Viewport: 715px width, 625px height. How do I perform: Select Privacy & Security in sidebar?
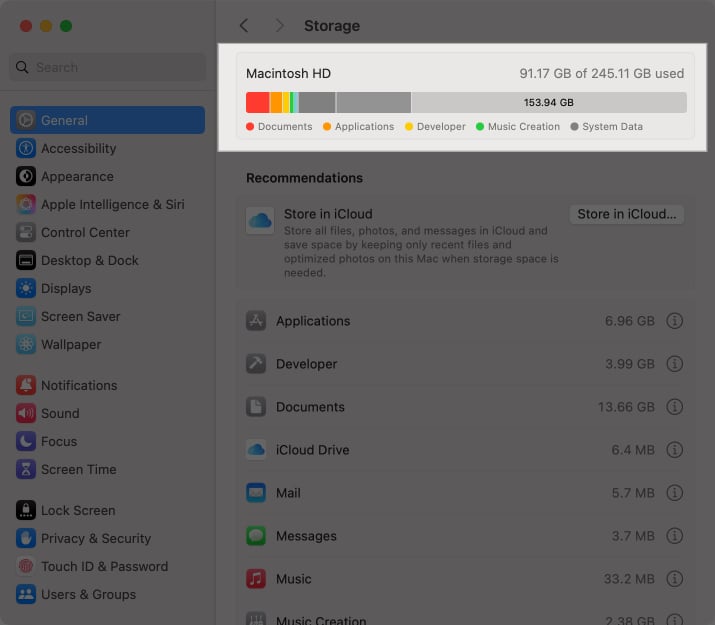click(96, 538)
